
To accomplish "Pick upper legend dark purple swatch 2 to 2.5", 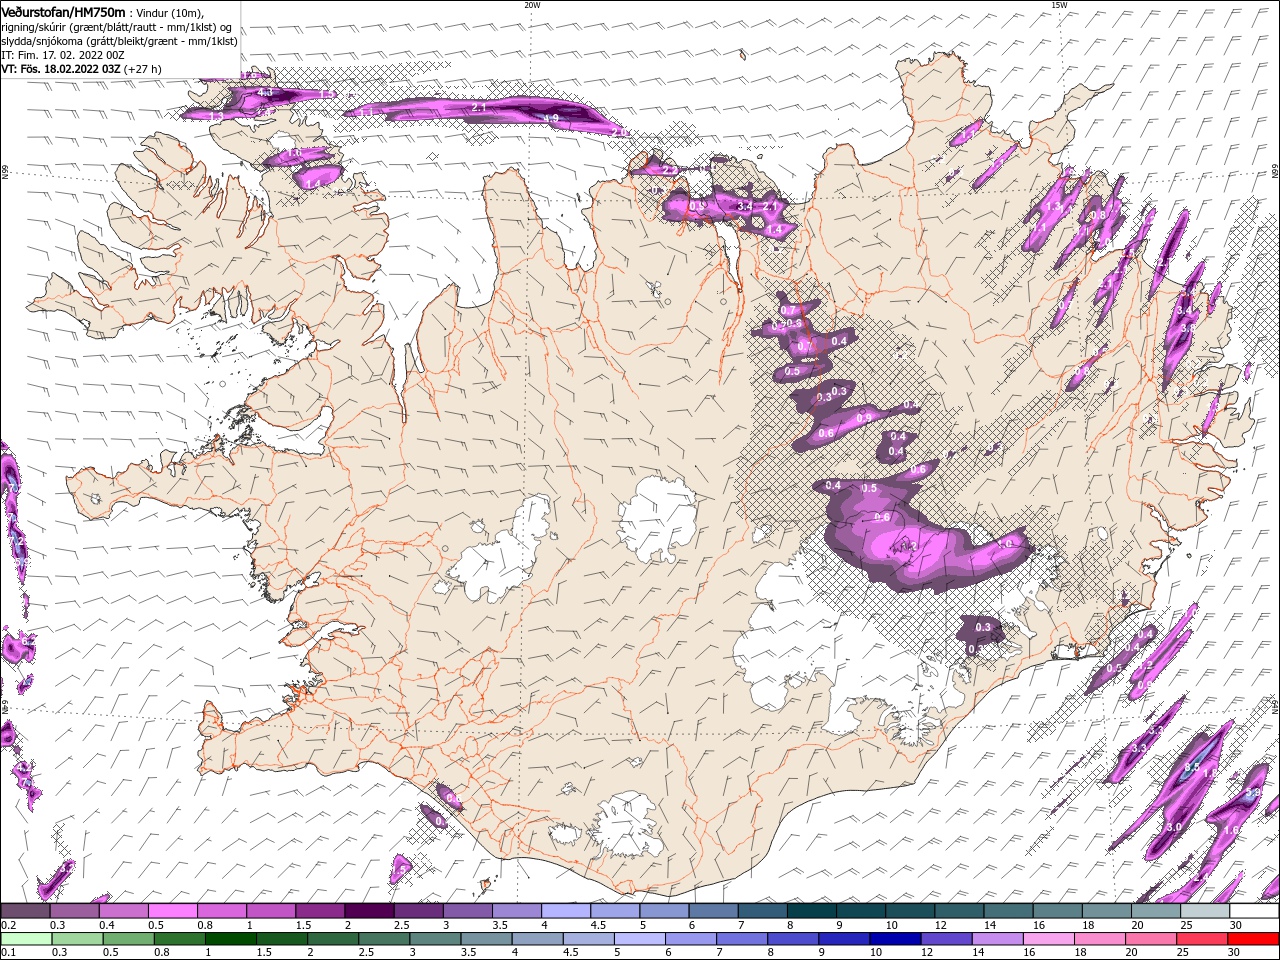I will (x=368, y=911).
